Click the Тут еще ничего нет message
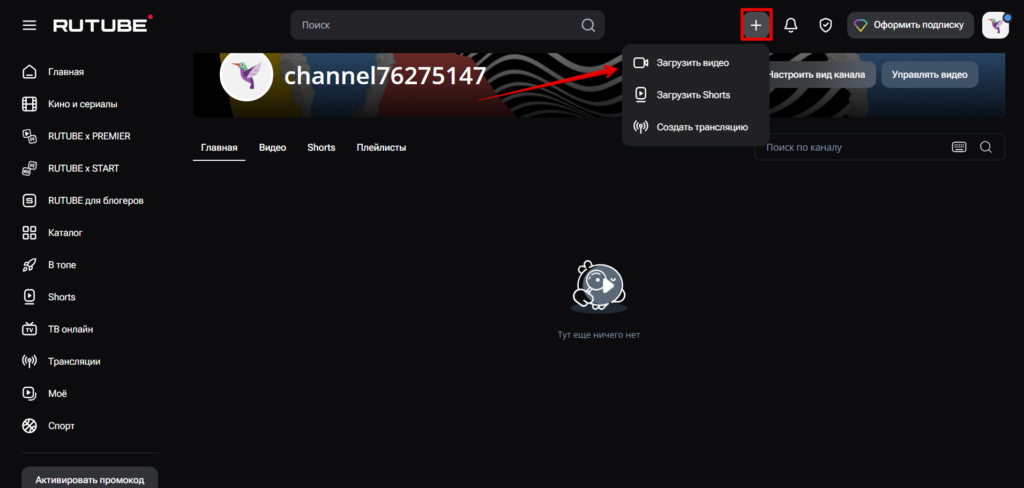Viewport: 1024px width, 488px height. 599,334
